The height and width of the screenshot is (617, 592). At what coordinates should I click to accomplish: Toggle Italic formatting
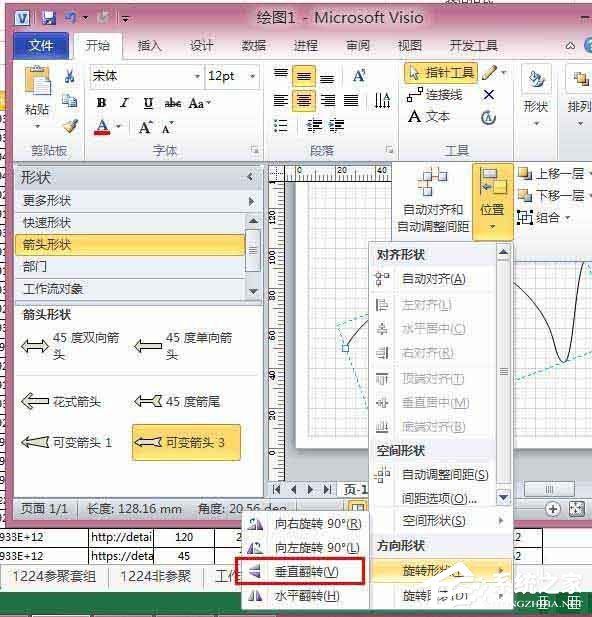(x=125, y=103)
